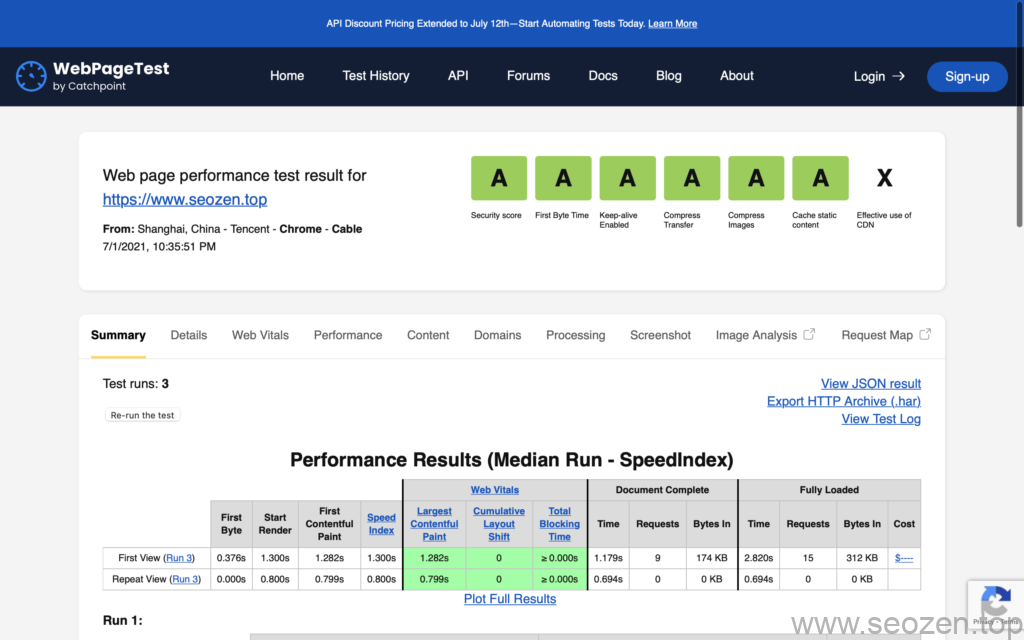This screenshot has width=1024, height=640.
Task: Click the Effective use of CDN X grade
Action: click(x=884, y=178)
